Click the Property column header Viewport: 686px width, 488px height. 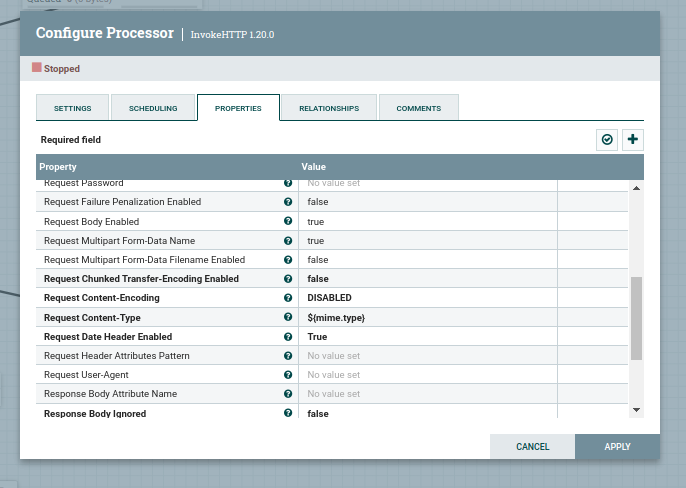tap(58, 167)
